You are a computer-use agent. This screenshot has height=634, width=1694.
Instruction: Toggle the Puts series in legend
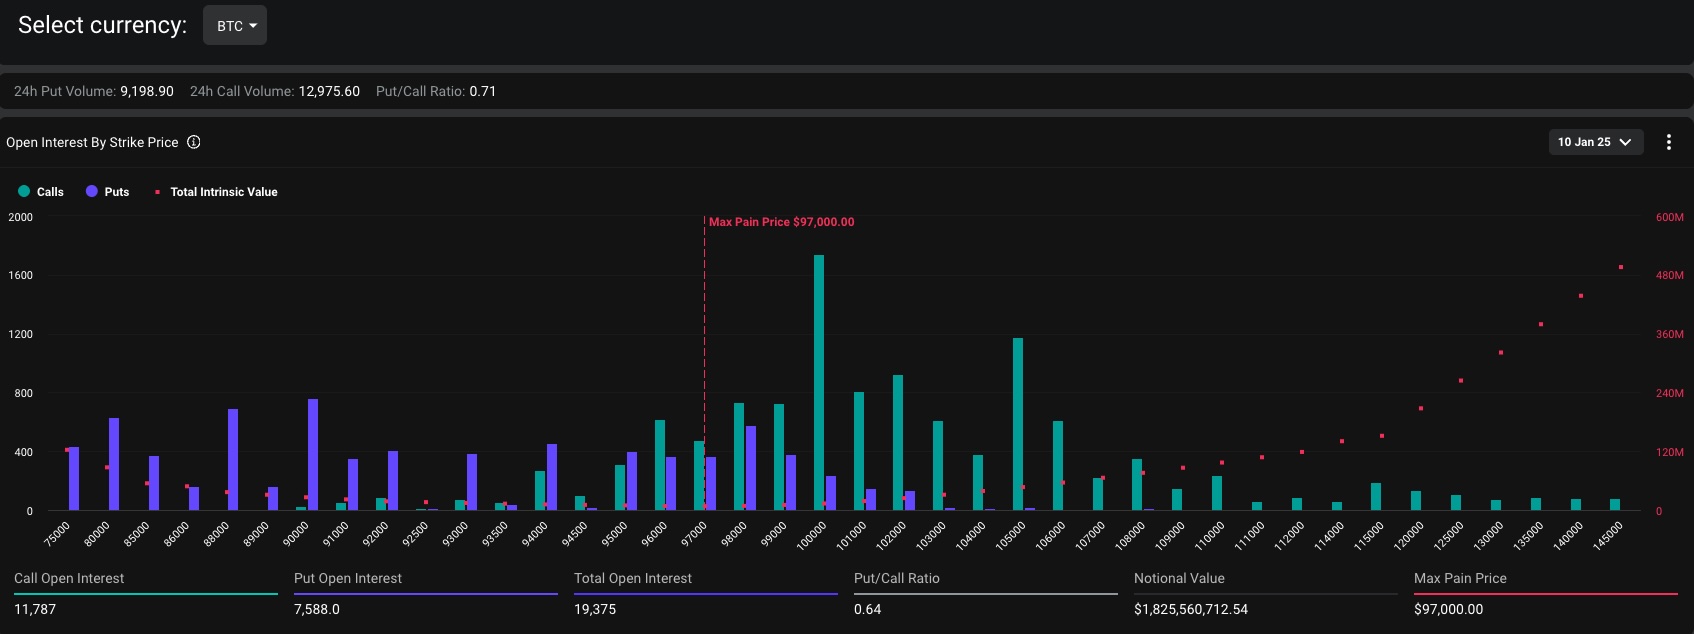coord(117,192)
